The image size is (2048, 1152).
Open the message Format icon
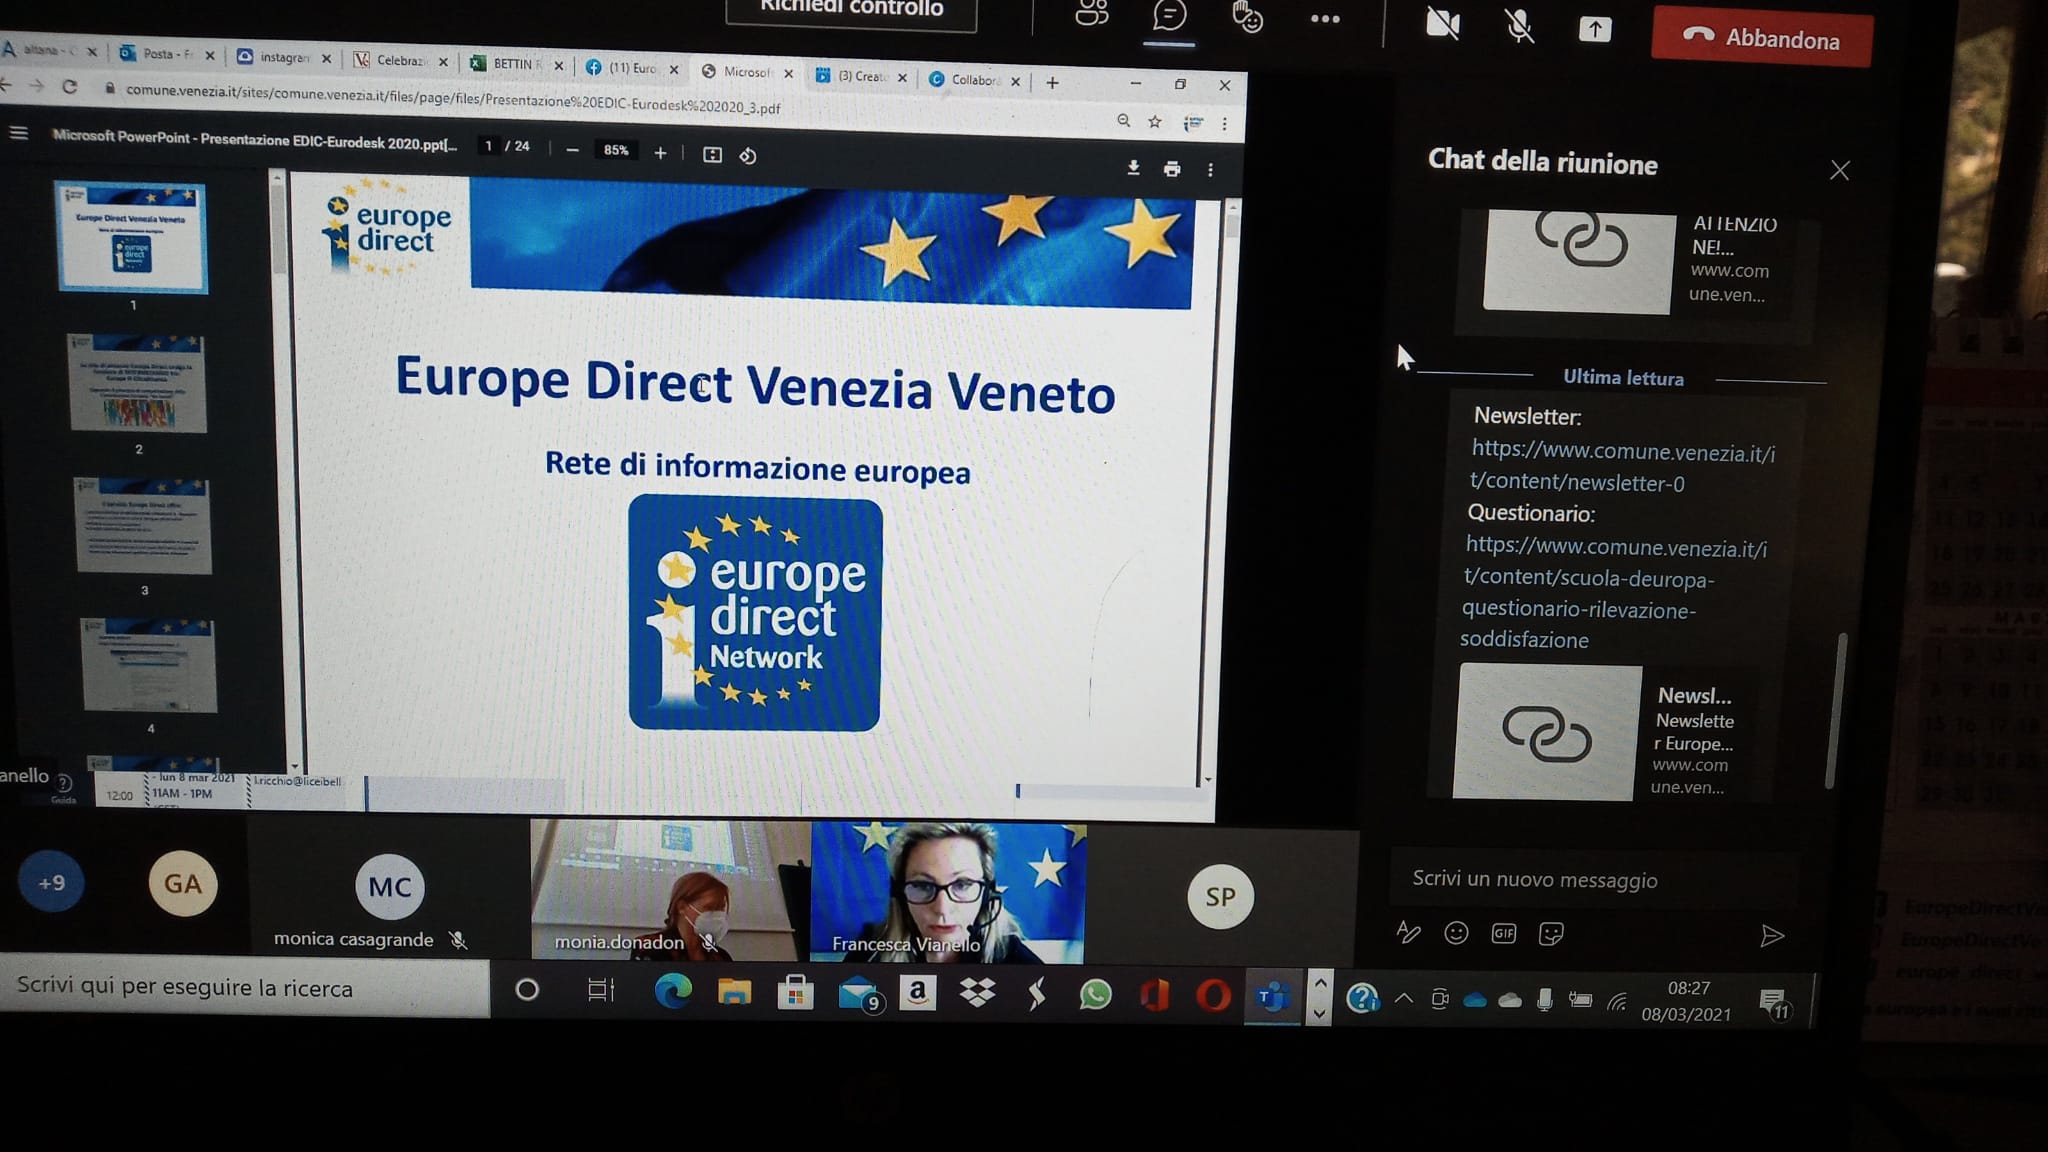click(x=1408, y=932)
